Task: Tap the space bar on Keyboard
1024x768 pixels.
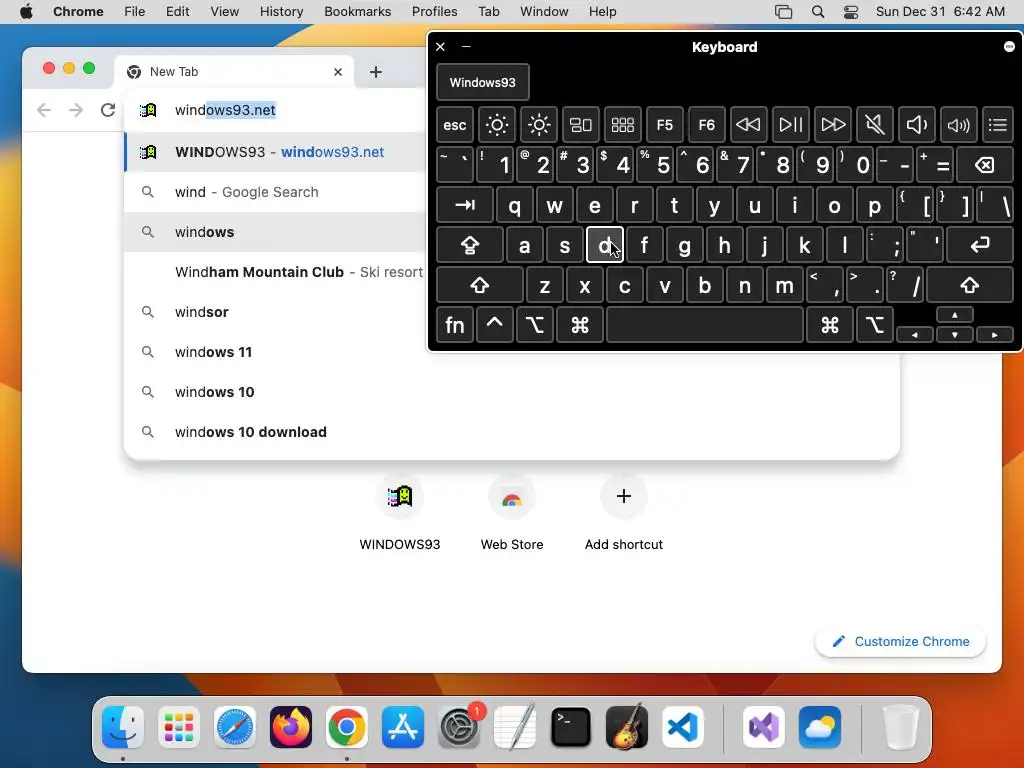Action: tap(705, 325)
